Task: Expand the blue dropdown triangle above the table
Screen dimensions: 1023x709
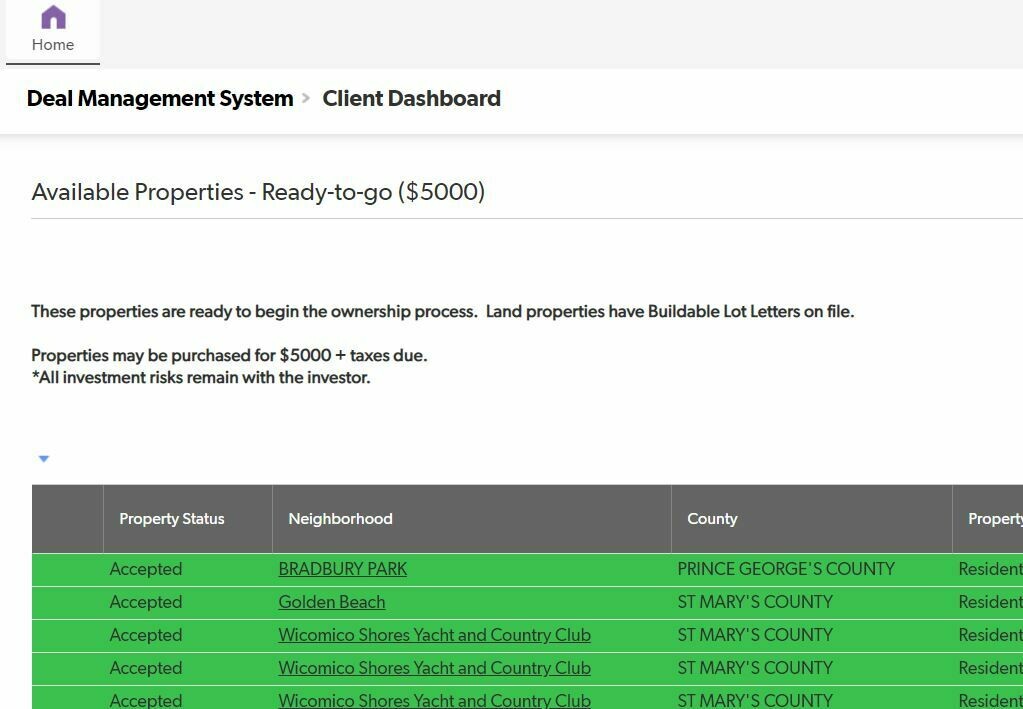Action: click(44, 459)
